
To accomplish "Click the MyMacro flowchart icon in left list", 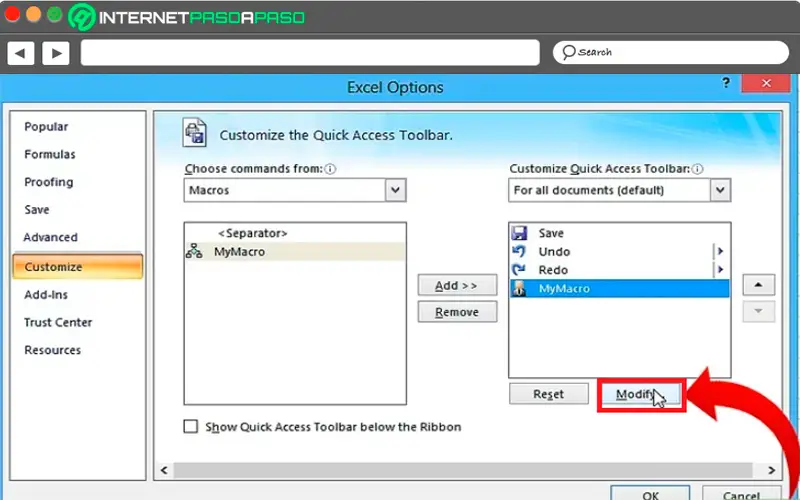I will point(194,251).
